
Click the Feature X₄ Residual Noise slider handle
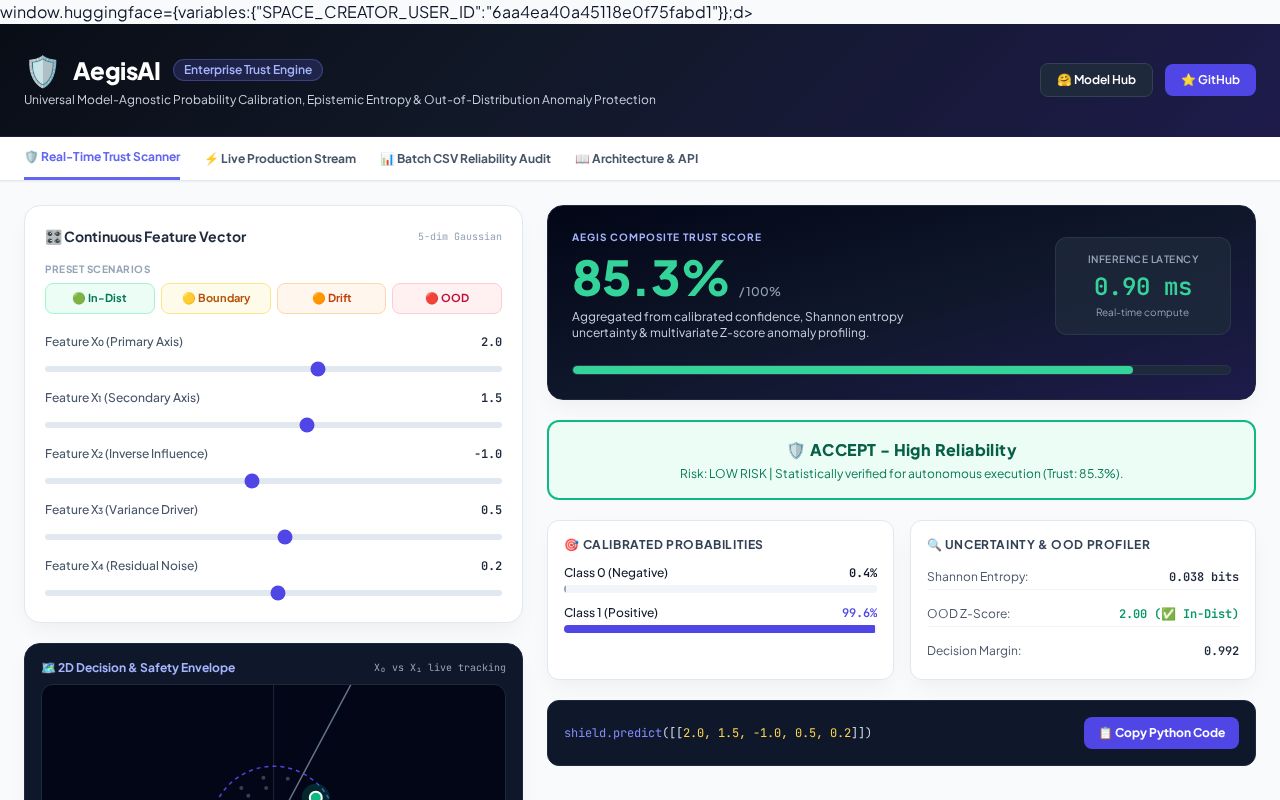coord(278,593)
